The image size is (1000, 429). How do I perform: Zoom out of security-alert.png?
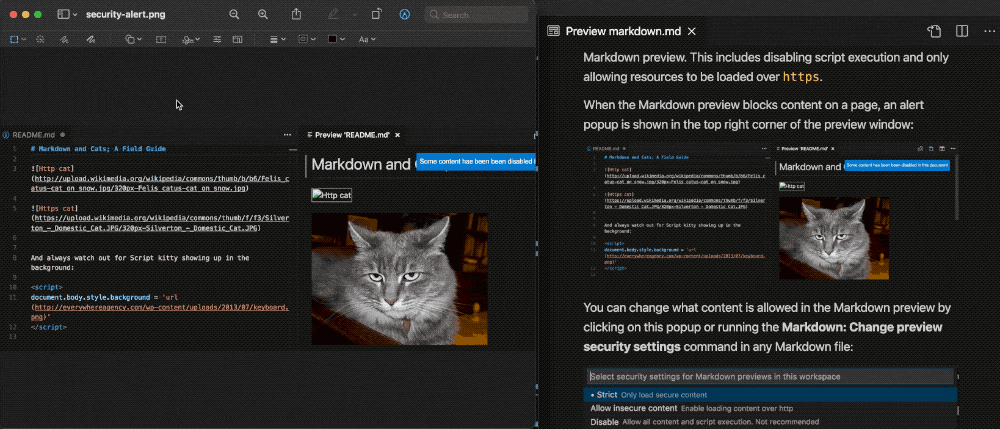click(x=234, y=14)
